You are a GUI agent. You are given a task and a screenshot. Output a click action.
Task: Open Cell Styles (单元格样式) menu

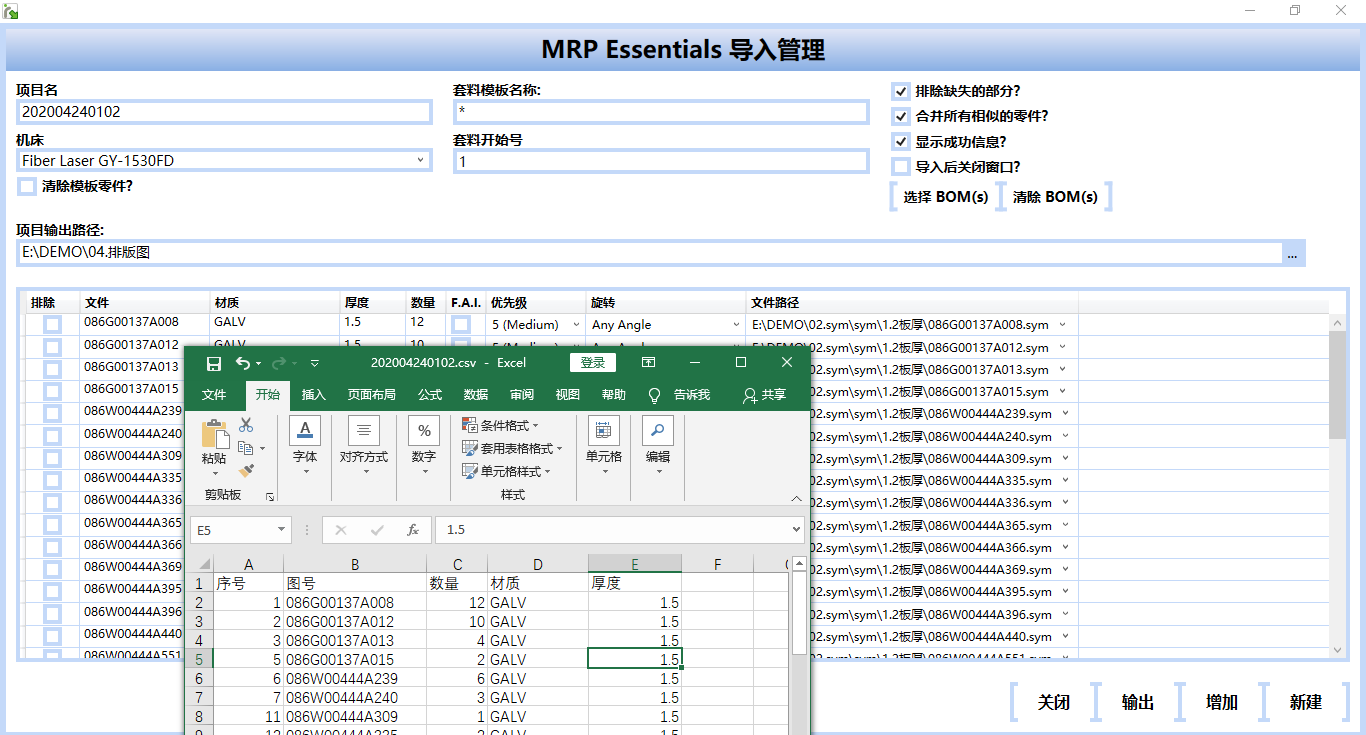tap(506, 471)
